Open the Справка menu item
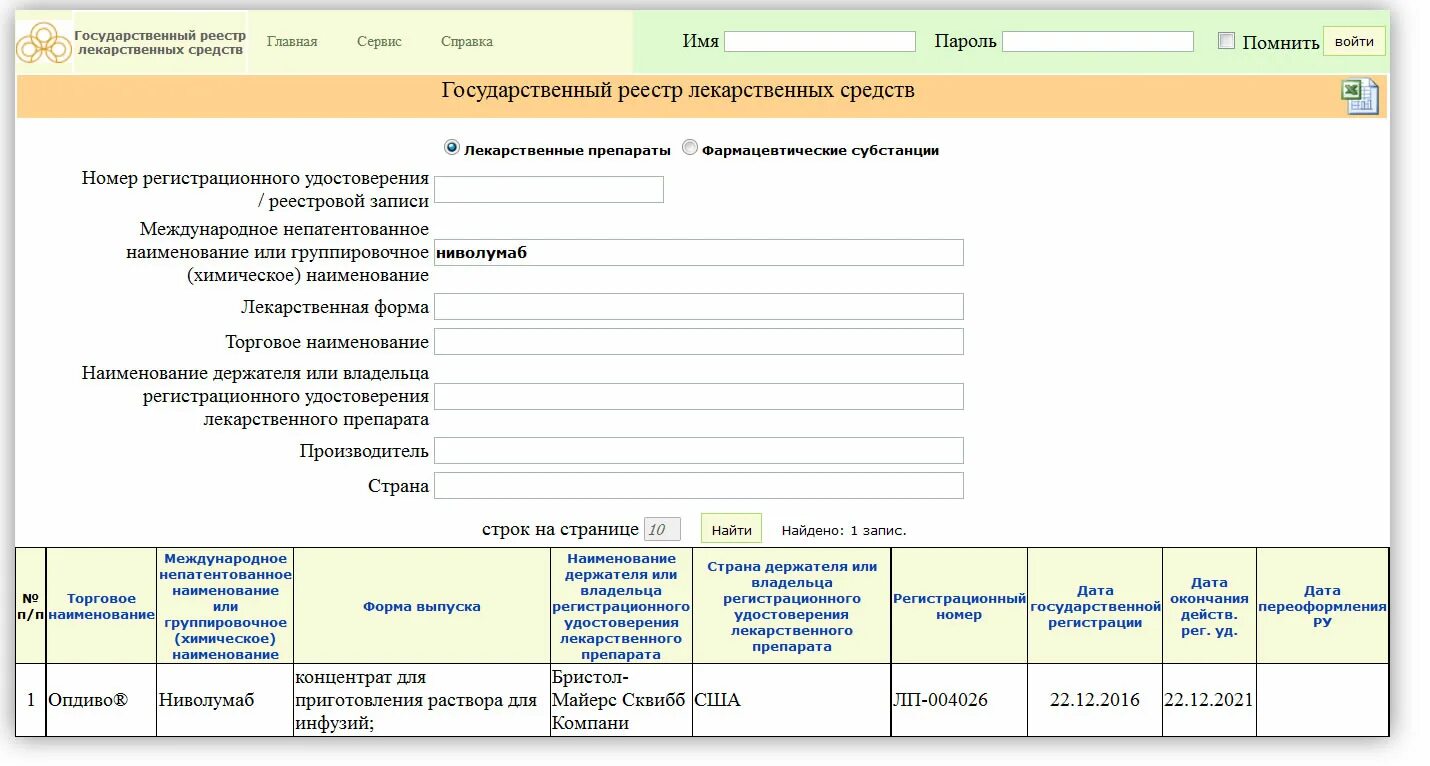This screenshot has width=1430, height=766. click(x=467, y=42)
